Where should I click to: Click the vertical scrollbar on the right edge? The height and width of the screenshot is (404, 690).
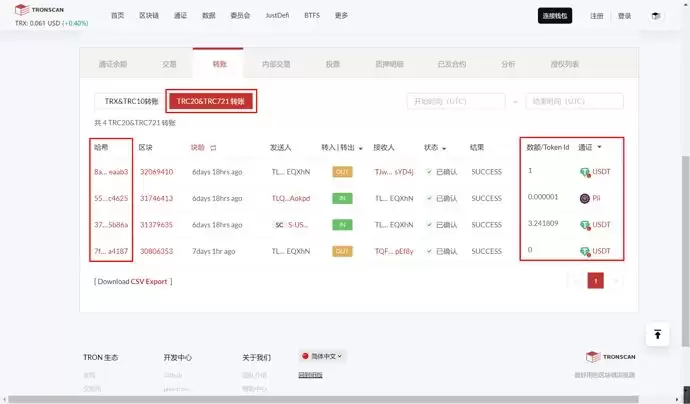pyautogui.click(x=686, y=251)
